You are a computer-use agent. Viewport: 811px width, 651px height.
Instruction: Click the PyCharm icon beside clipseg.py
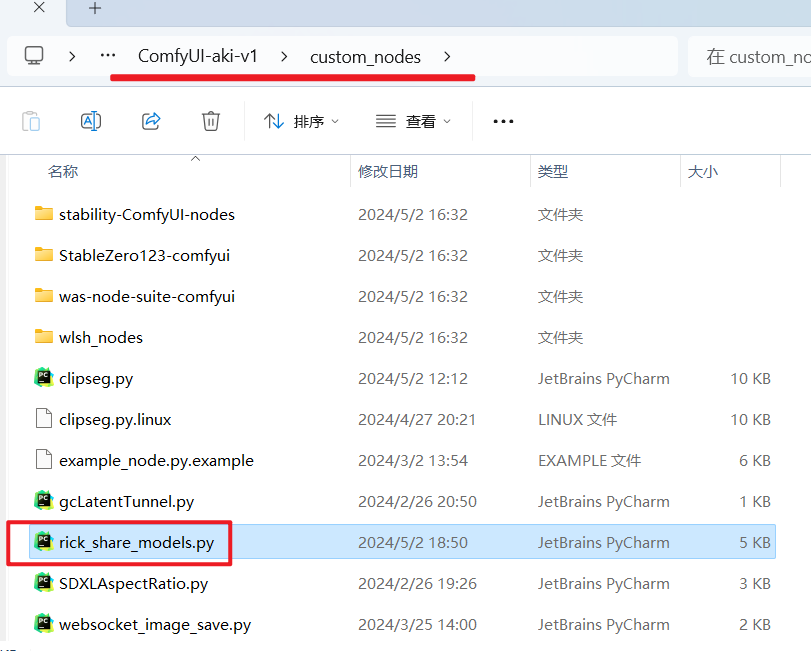(44, 378)
